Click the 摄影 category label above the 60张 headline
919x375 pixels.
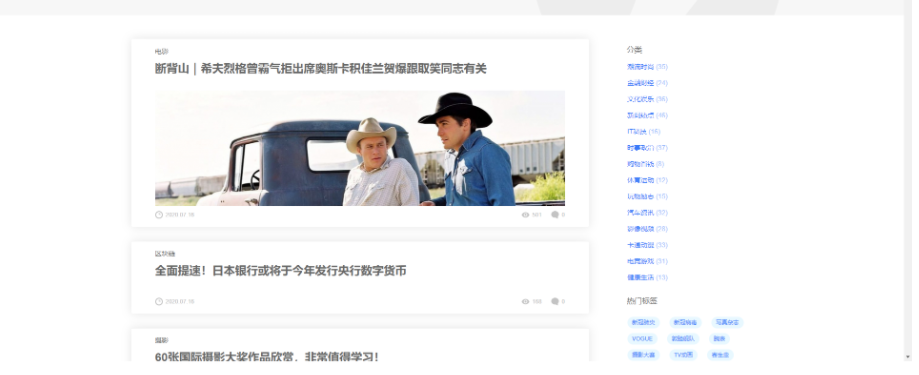(161, 340)
